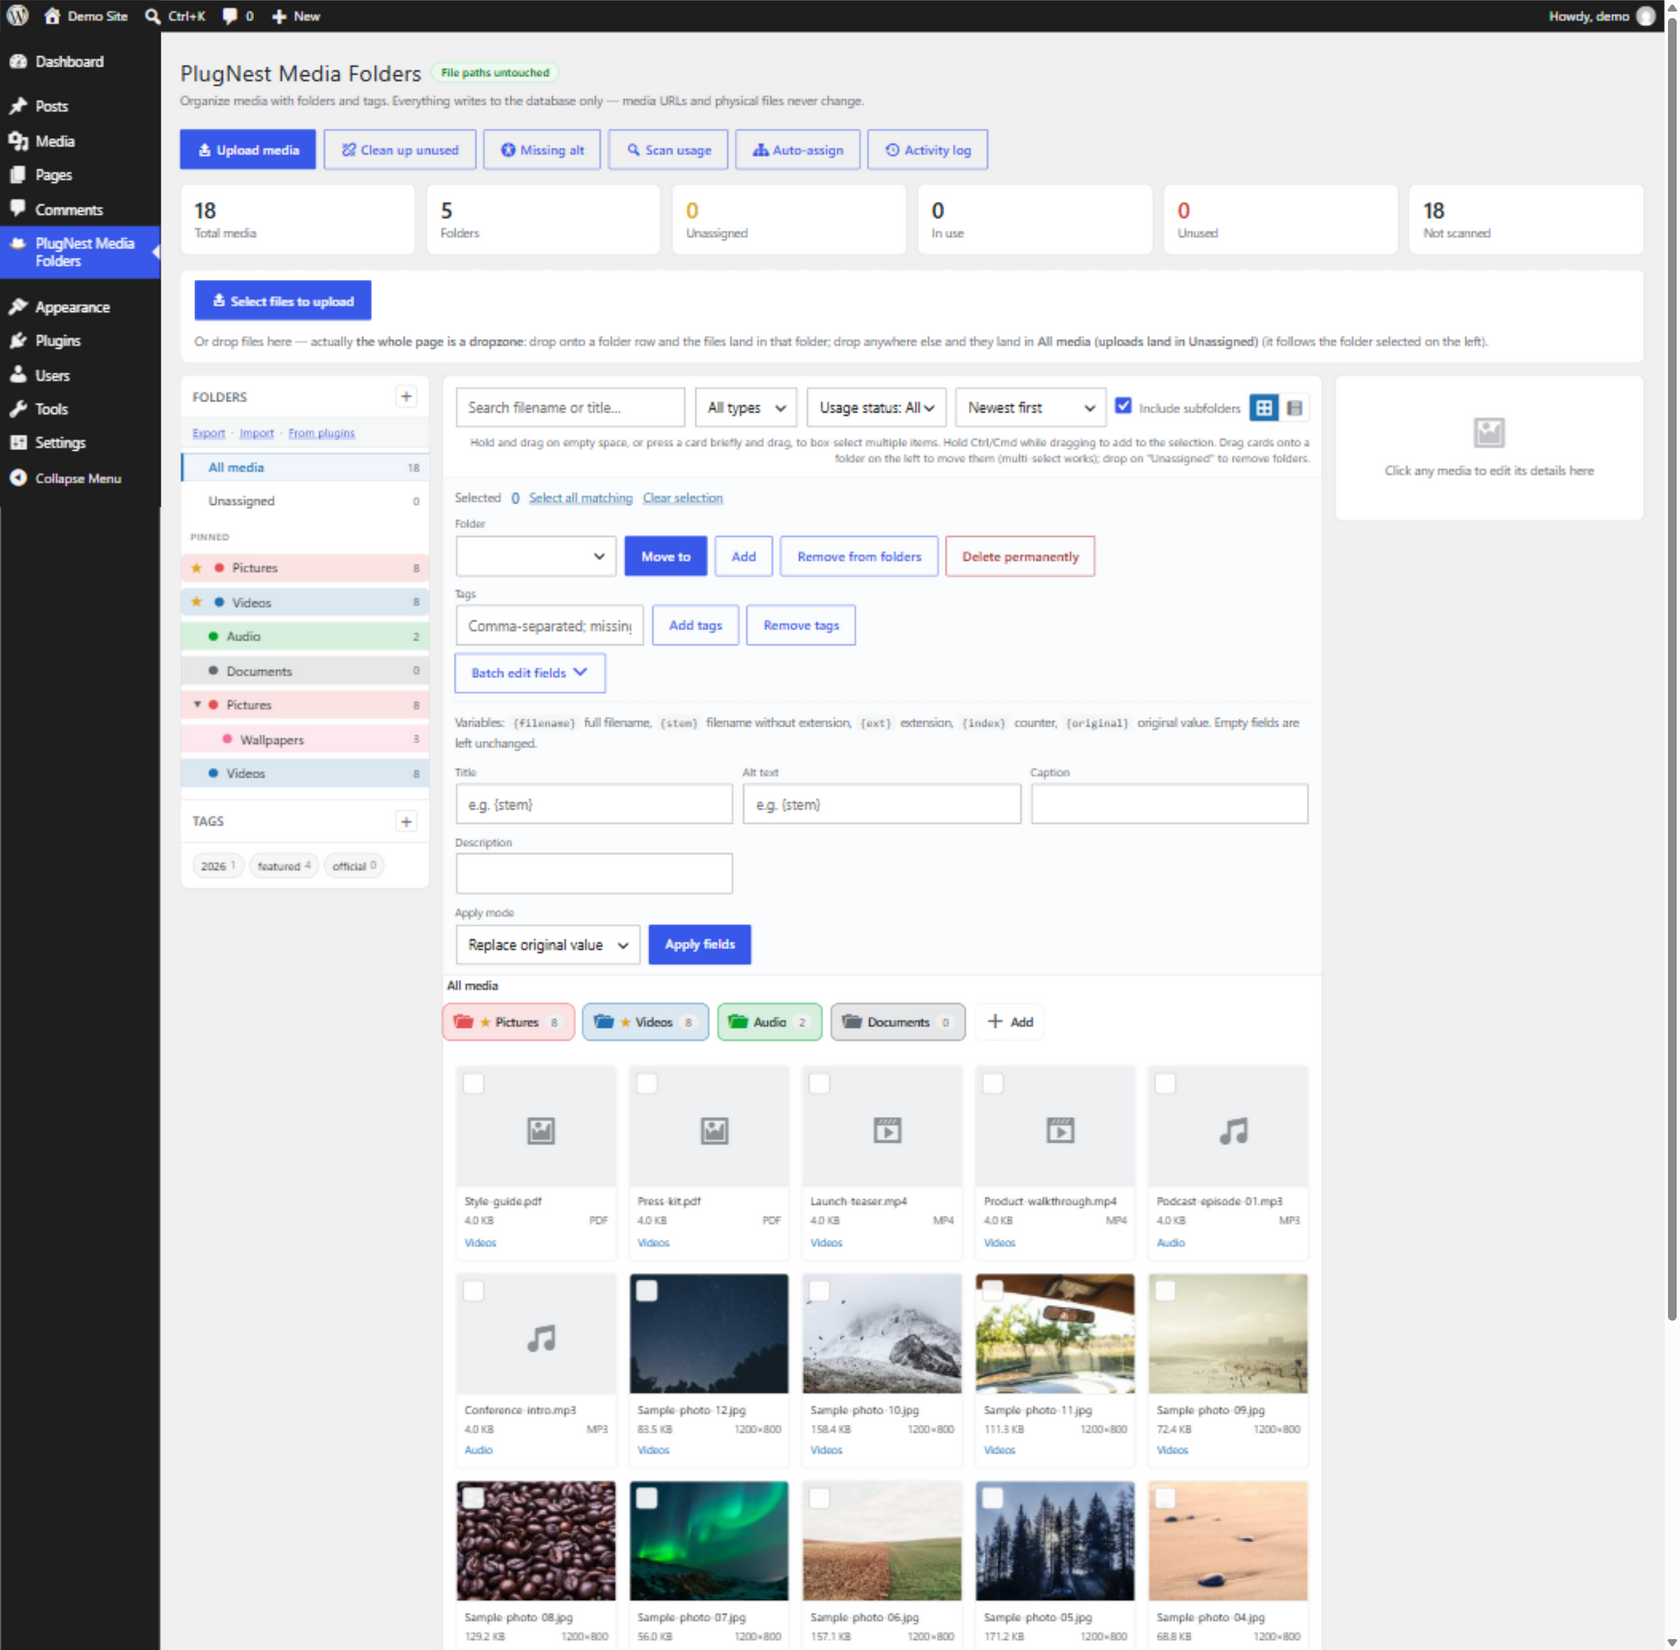The image size is (1680, 1650).
Task: Select checkbox on Style-guide.pdf card
Action: [474, 1083]
